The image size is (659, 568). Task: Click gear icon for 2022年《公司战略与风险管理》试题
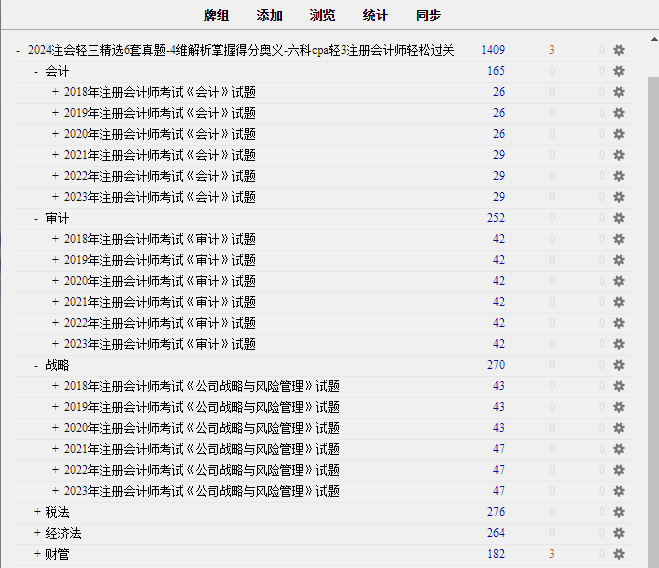click(x=619, y=470)
